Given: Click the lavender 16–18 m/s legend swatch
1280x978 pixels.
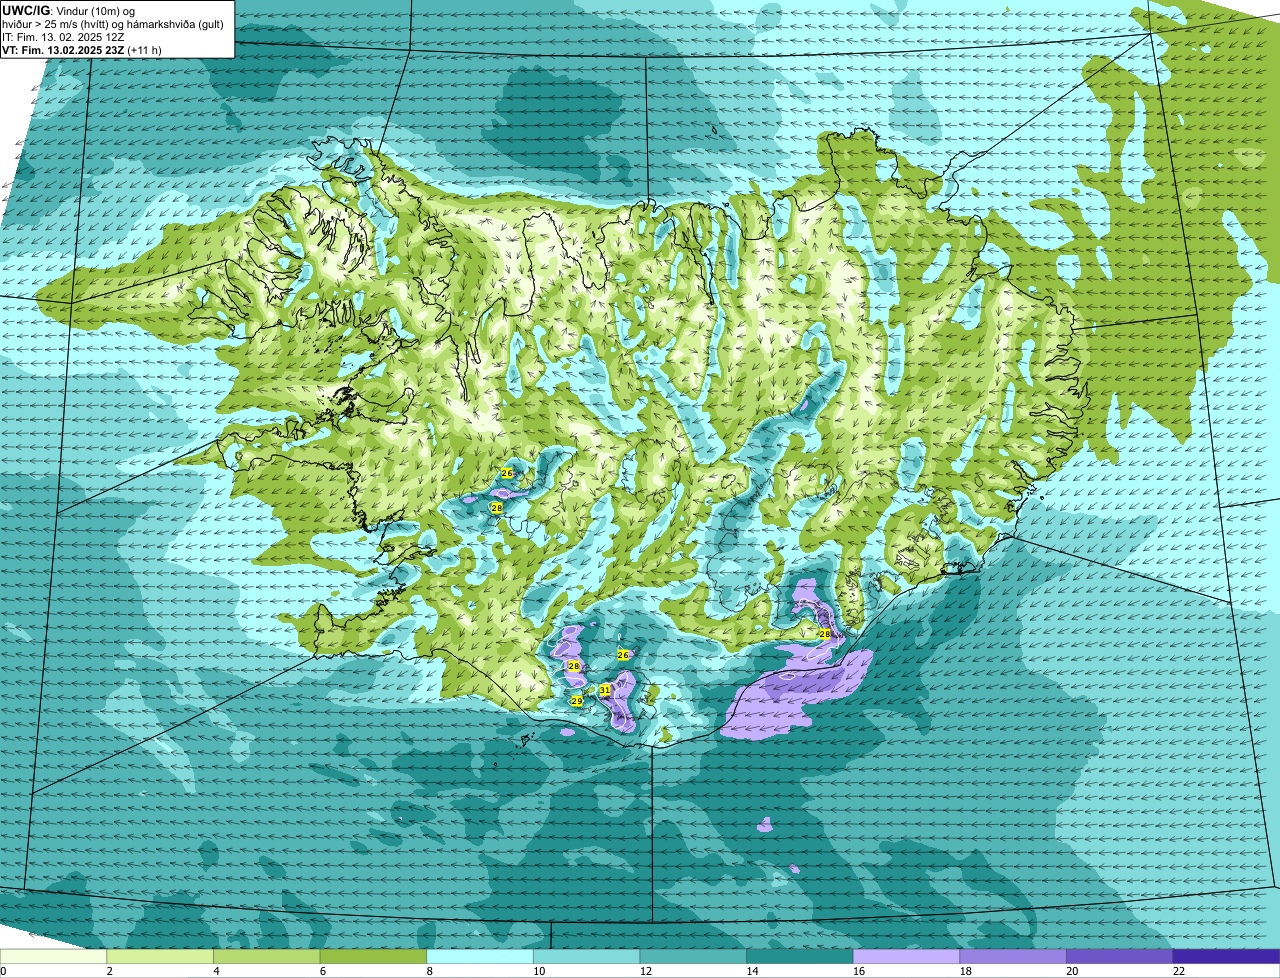Looking at the screenshot, I should [907, 956].
